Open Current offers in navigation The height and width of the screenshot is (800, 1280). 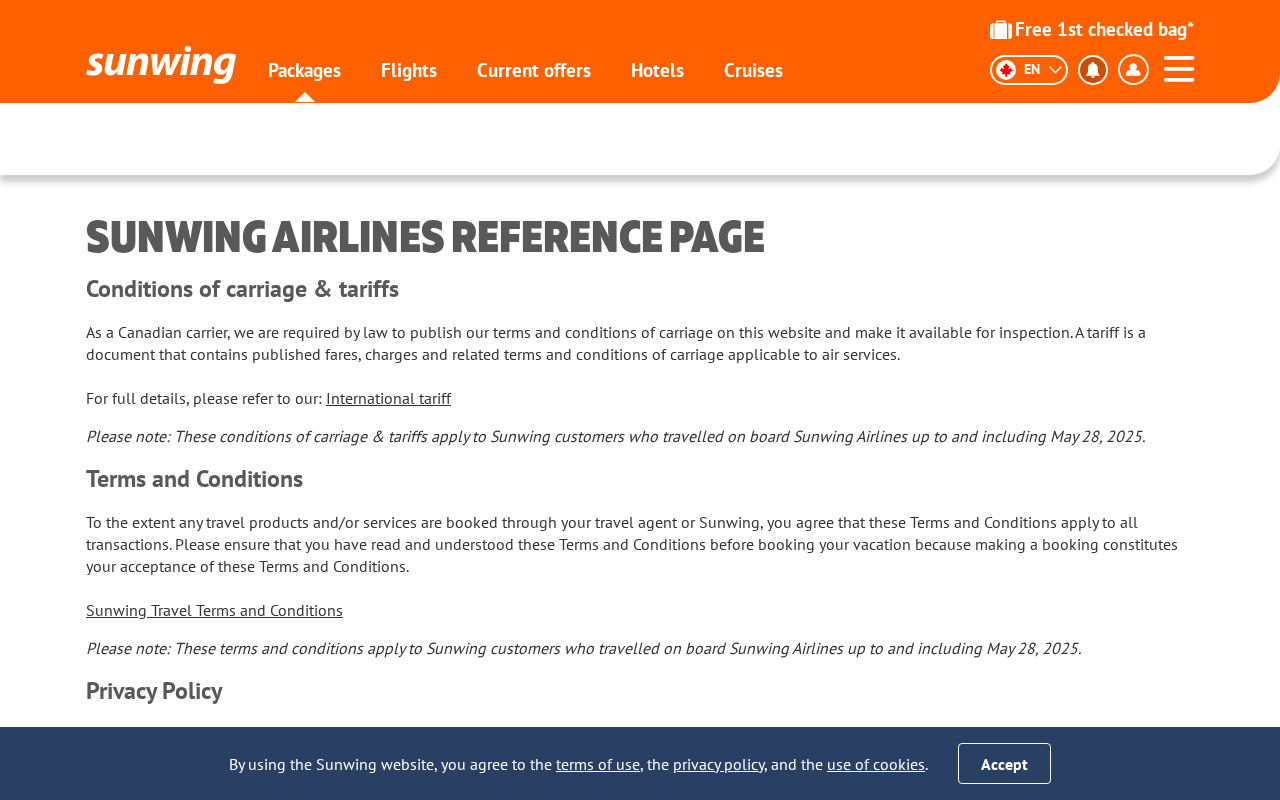click(534, 70)
